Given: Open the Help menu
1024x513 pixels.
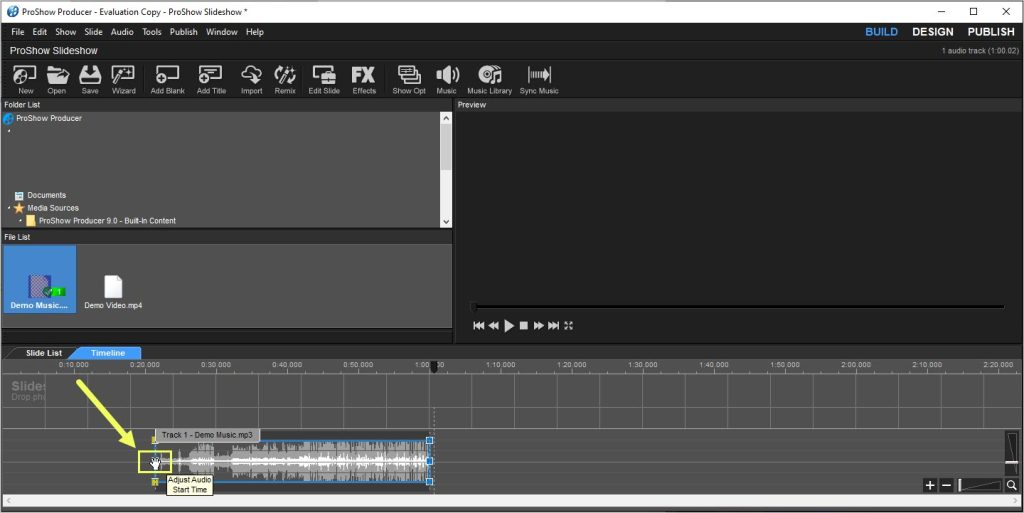Looking at the screenshot, I should 255,32.
